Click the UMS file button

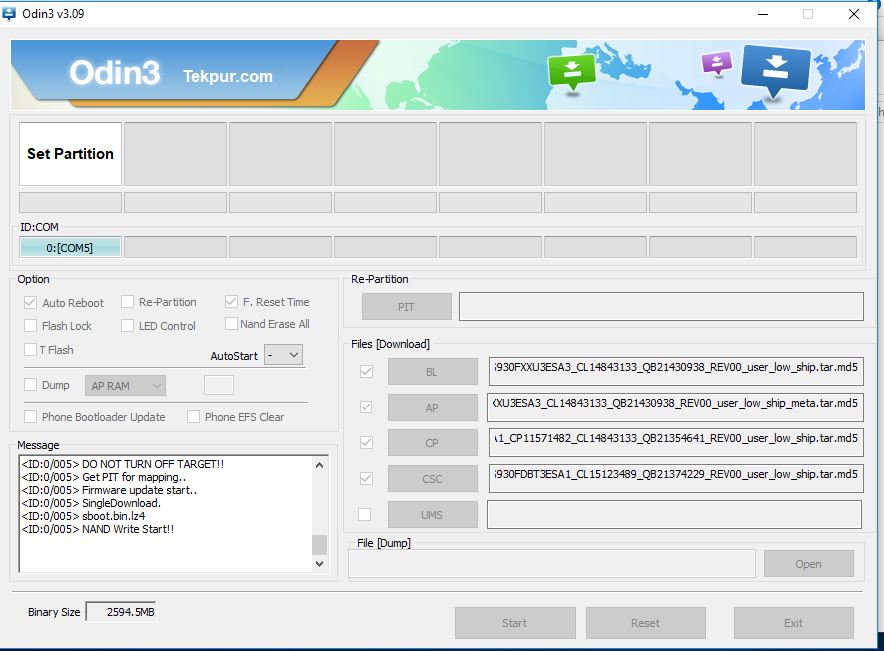(x=432, y=515)
